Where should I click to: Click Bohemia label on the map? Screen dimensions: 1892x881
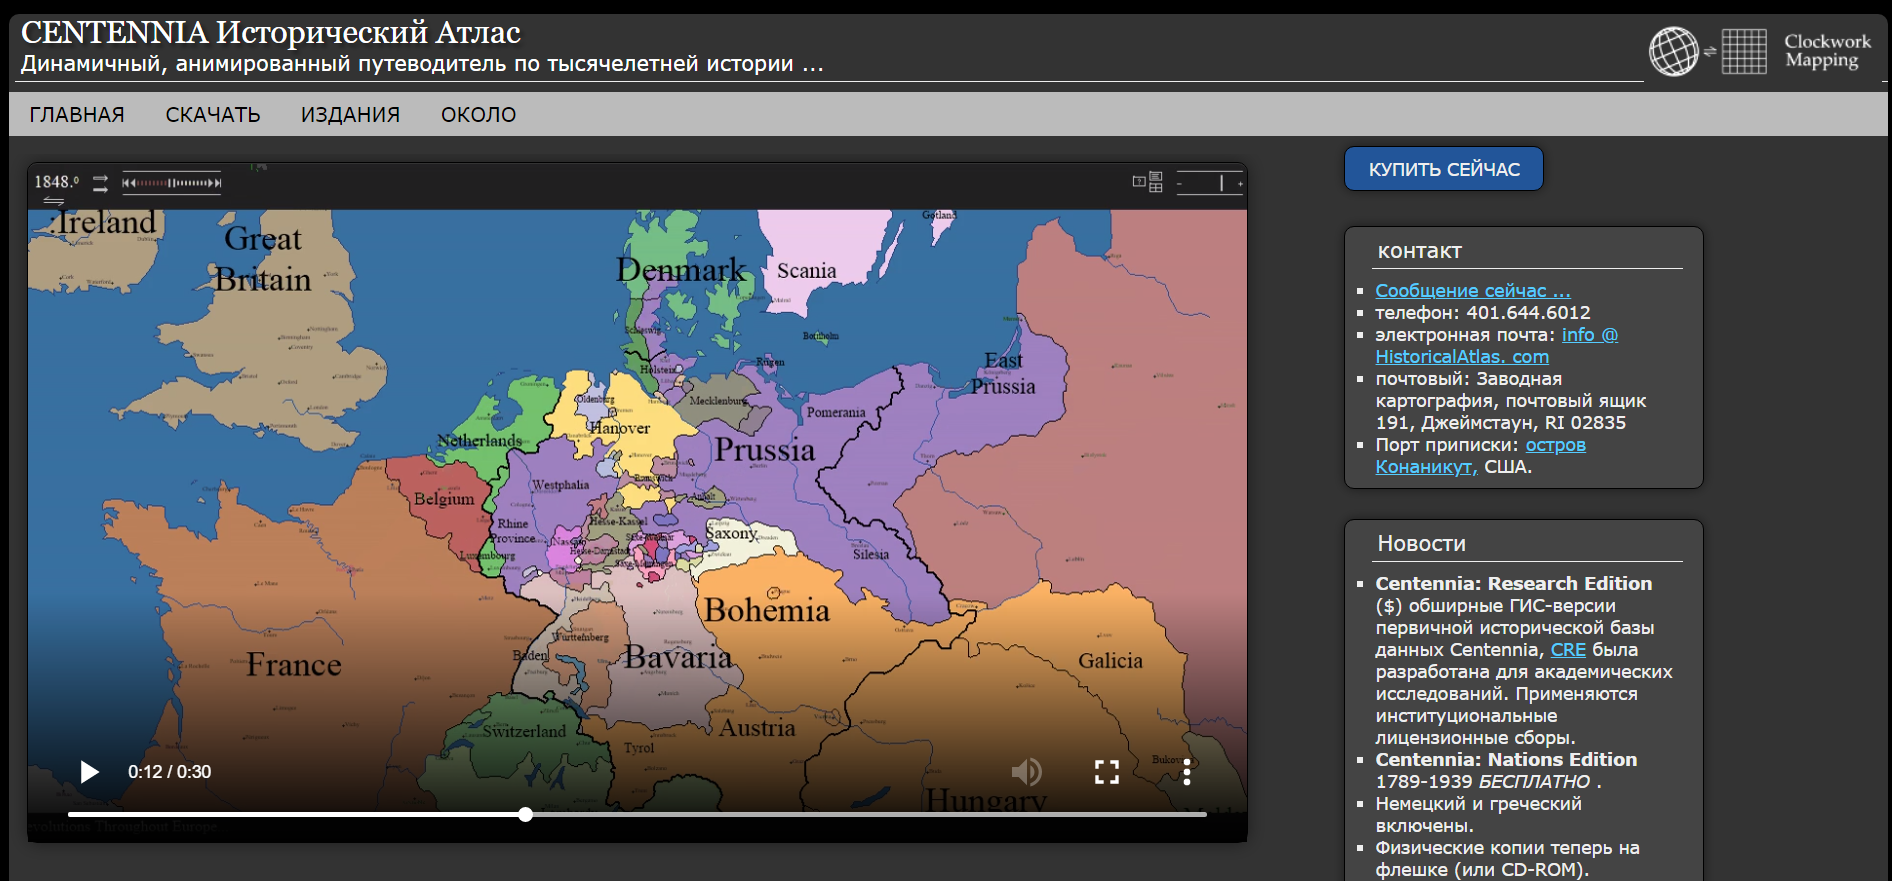(766, 610)
